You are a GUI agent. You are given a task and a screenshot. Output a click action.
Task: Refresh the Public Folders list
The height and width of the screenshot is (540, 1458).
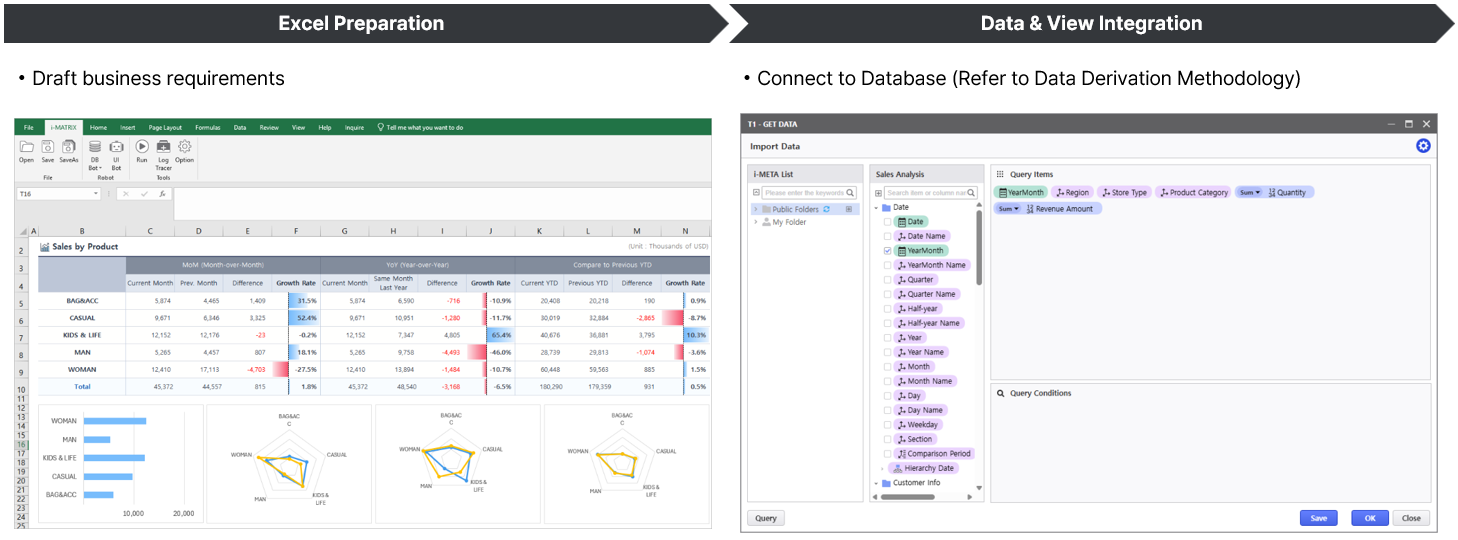coord(826,209)
